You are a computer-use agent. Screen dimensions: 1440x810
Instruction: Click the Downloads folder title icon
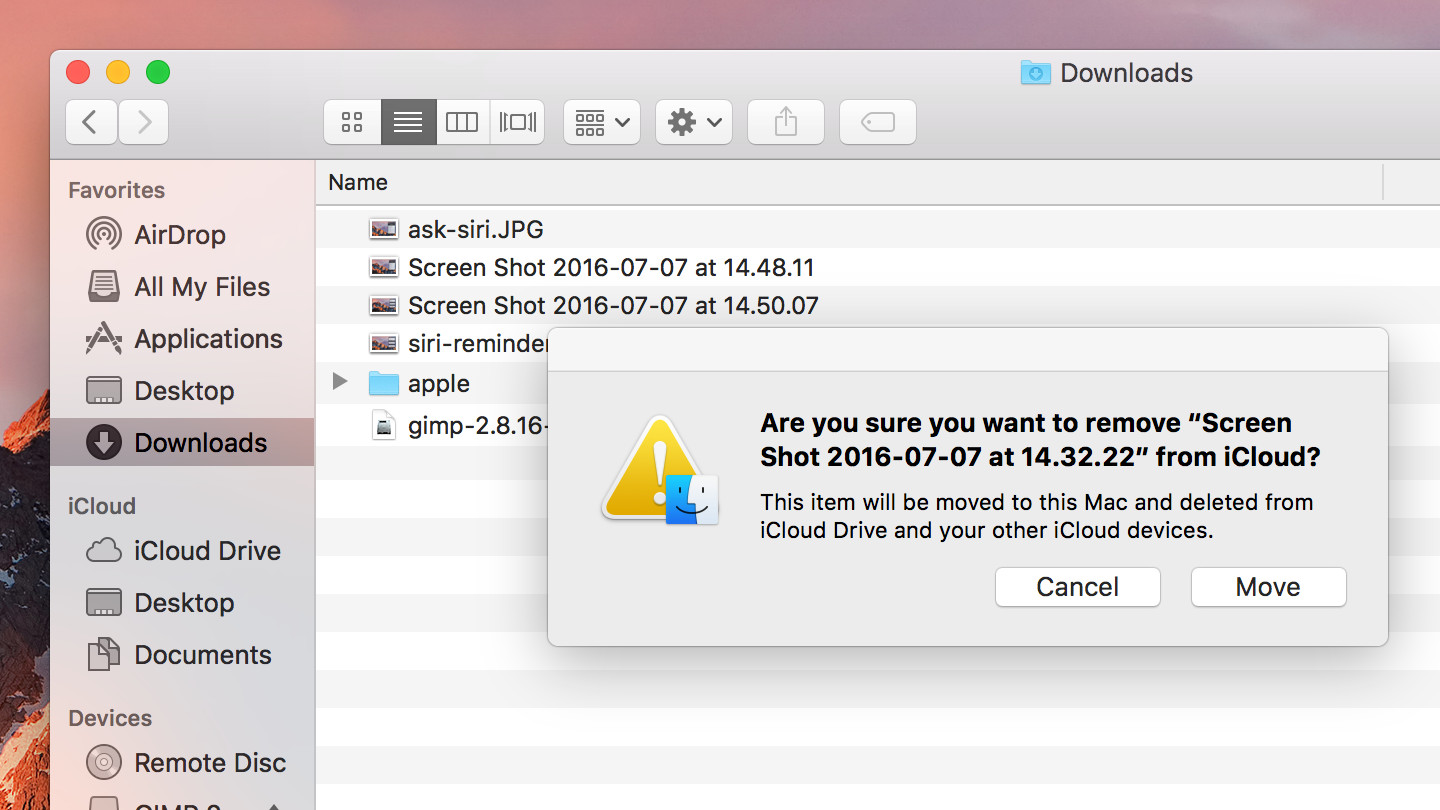[1035, 73]
